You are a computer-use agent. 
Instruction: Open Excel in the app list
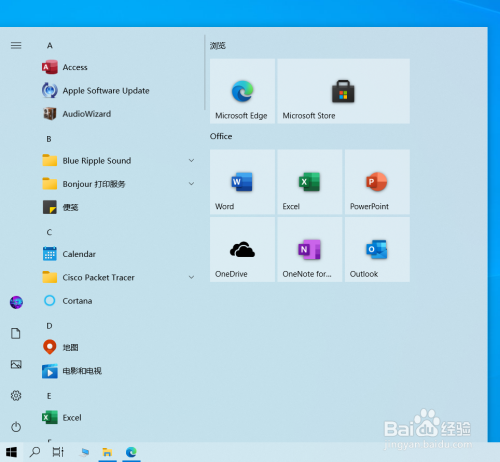pyautogui.click(x=117, y=418)
